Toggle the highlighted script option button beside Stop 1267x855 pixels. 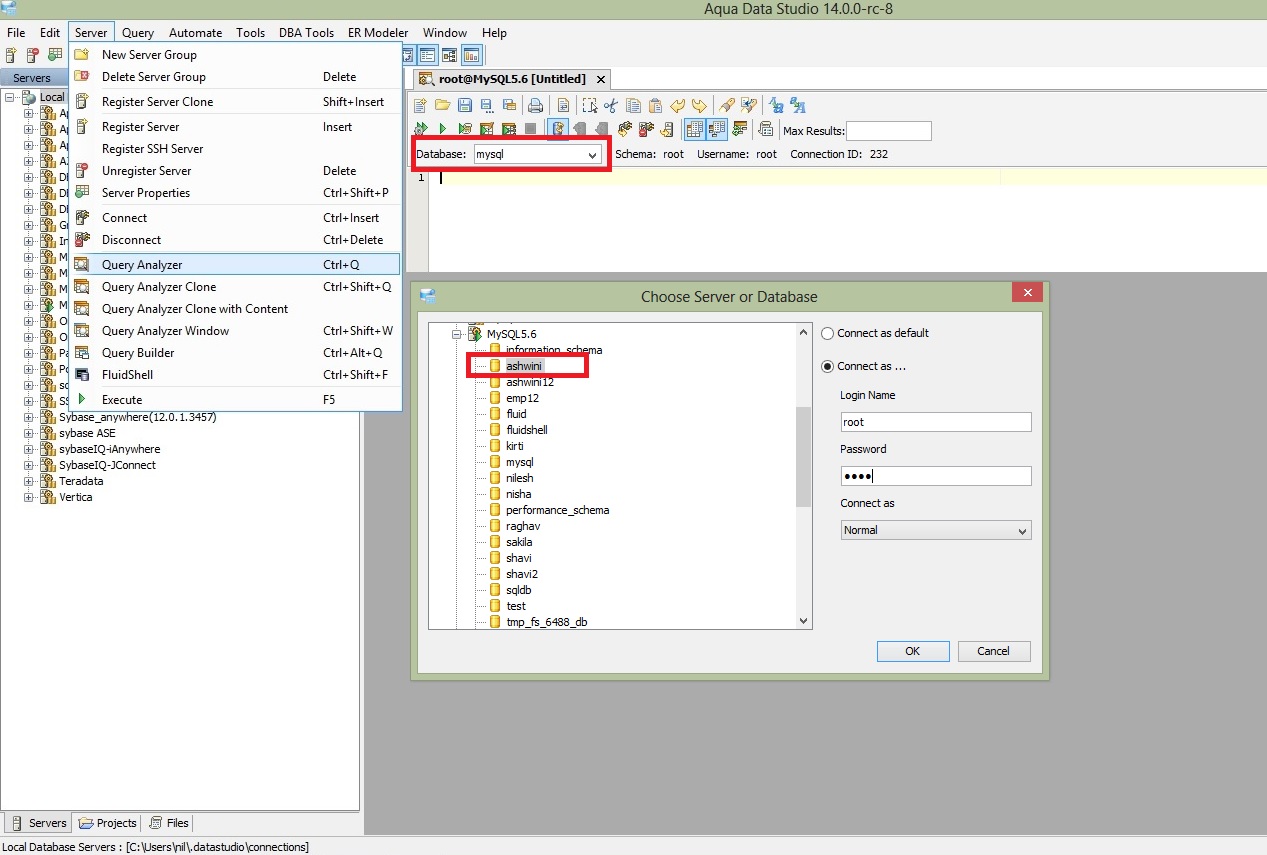point(559,128)
